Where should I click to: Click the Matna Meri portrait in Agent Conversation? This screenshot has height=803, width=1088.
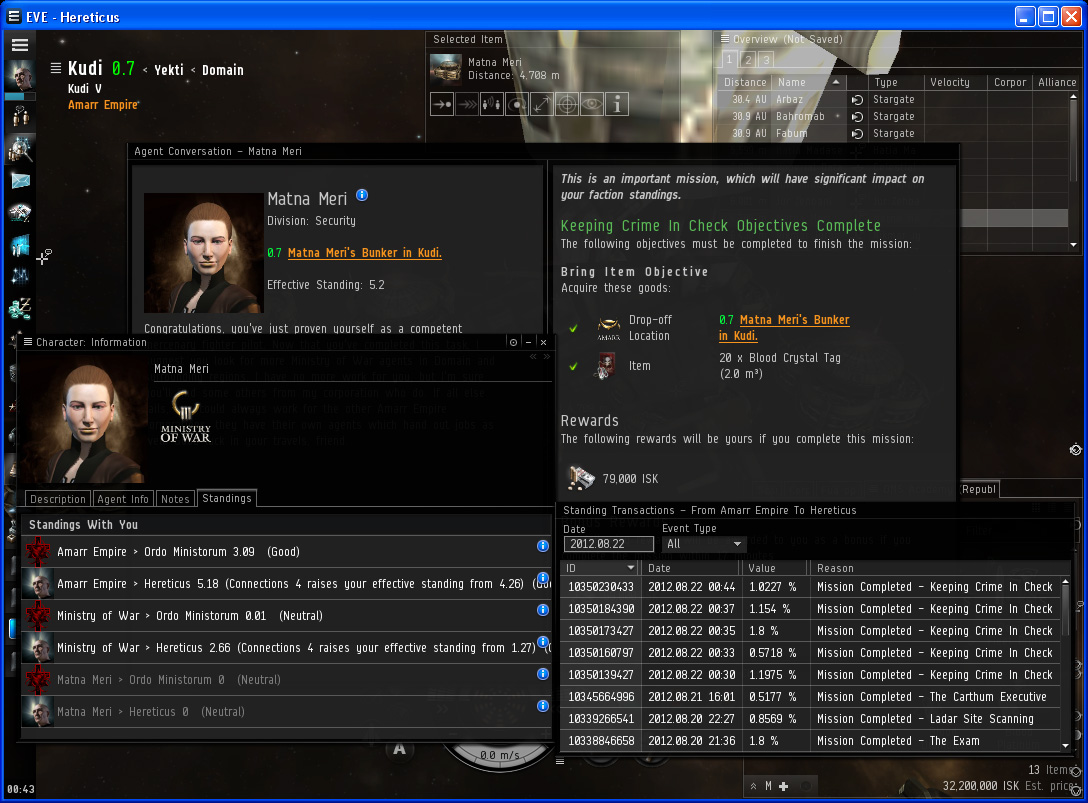203,253
